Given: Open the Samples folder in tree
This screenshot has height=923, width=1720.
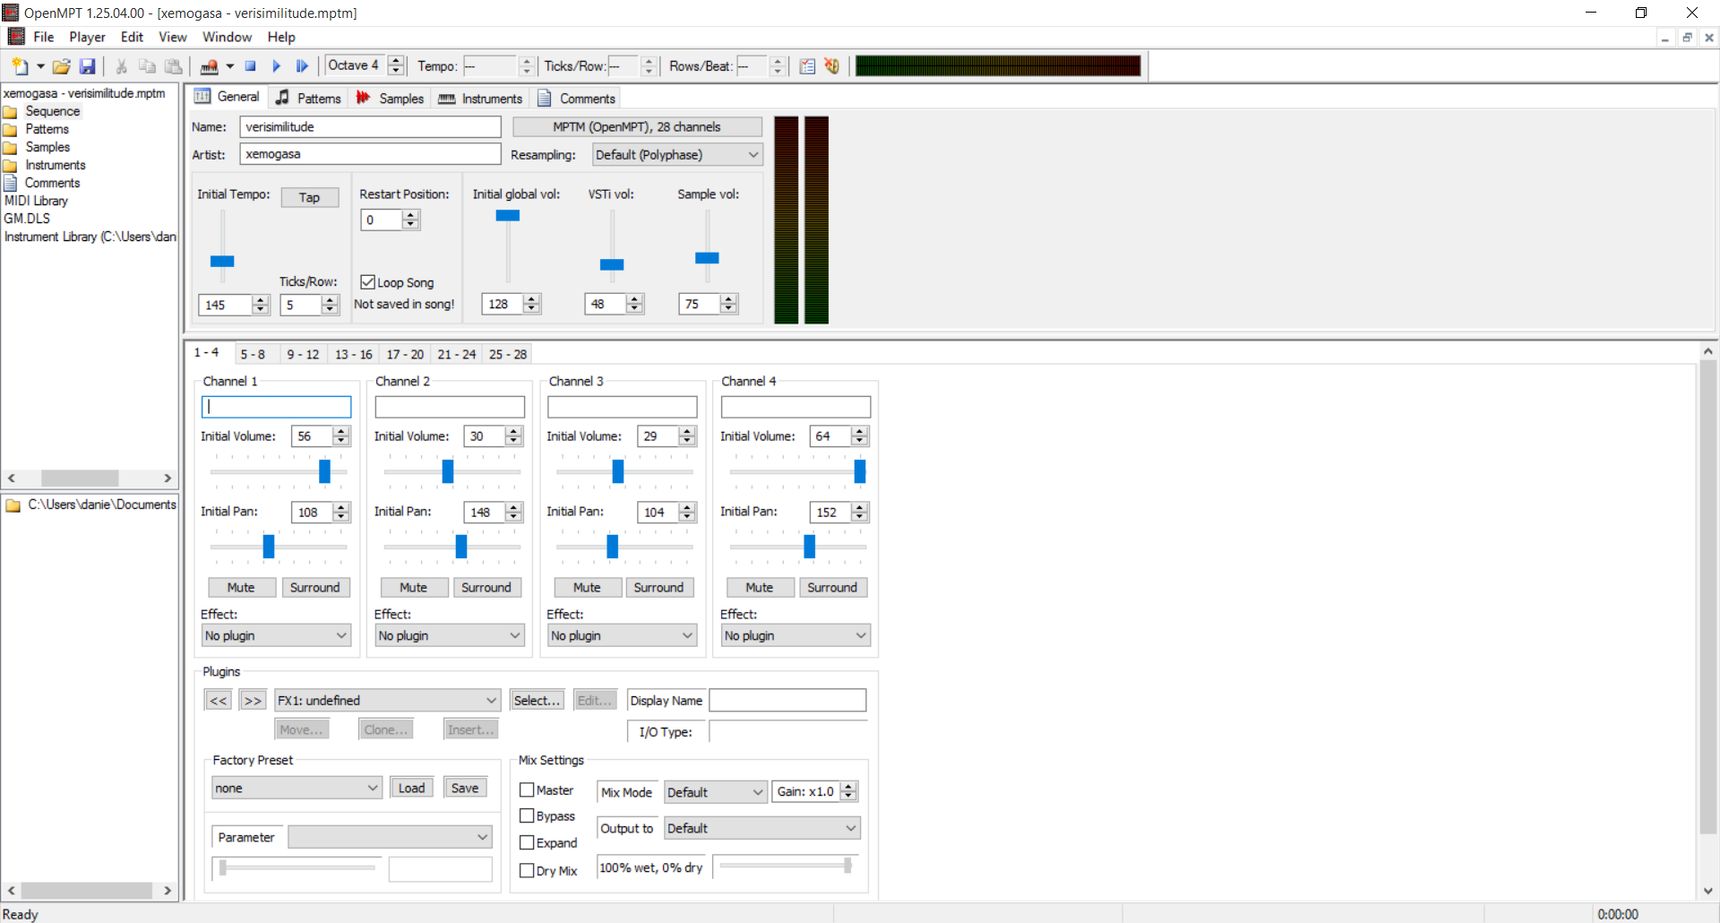Looking at the screenshot, I should pyautogui.click(x=47, y=147).
